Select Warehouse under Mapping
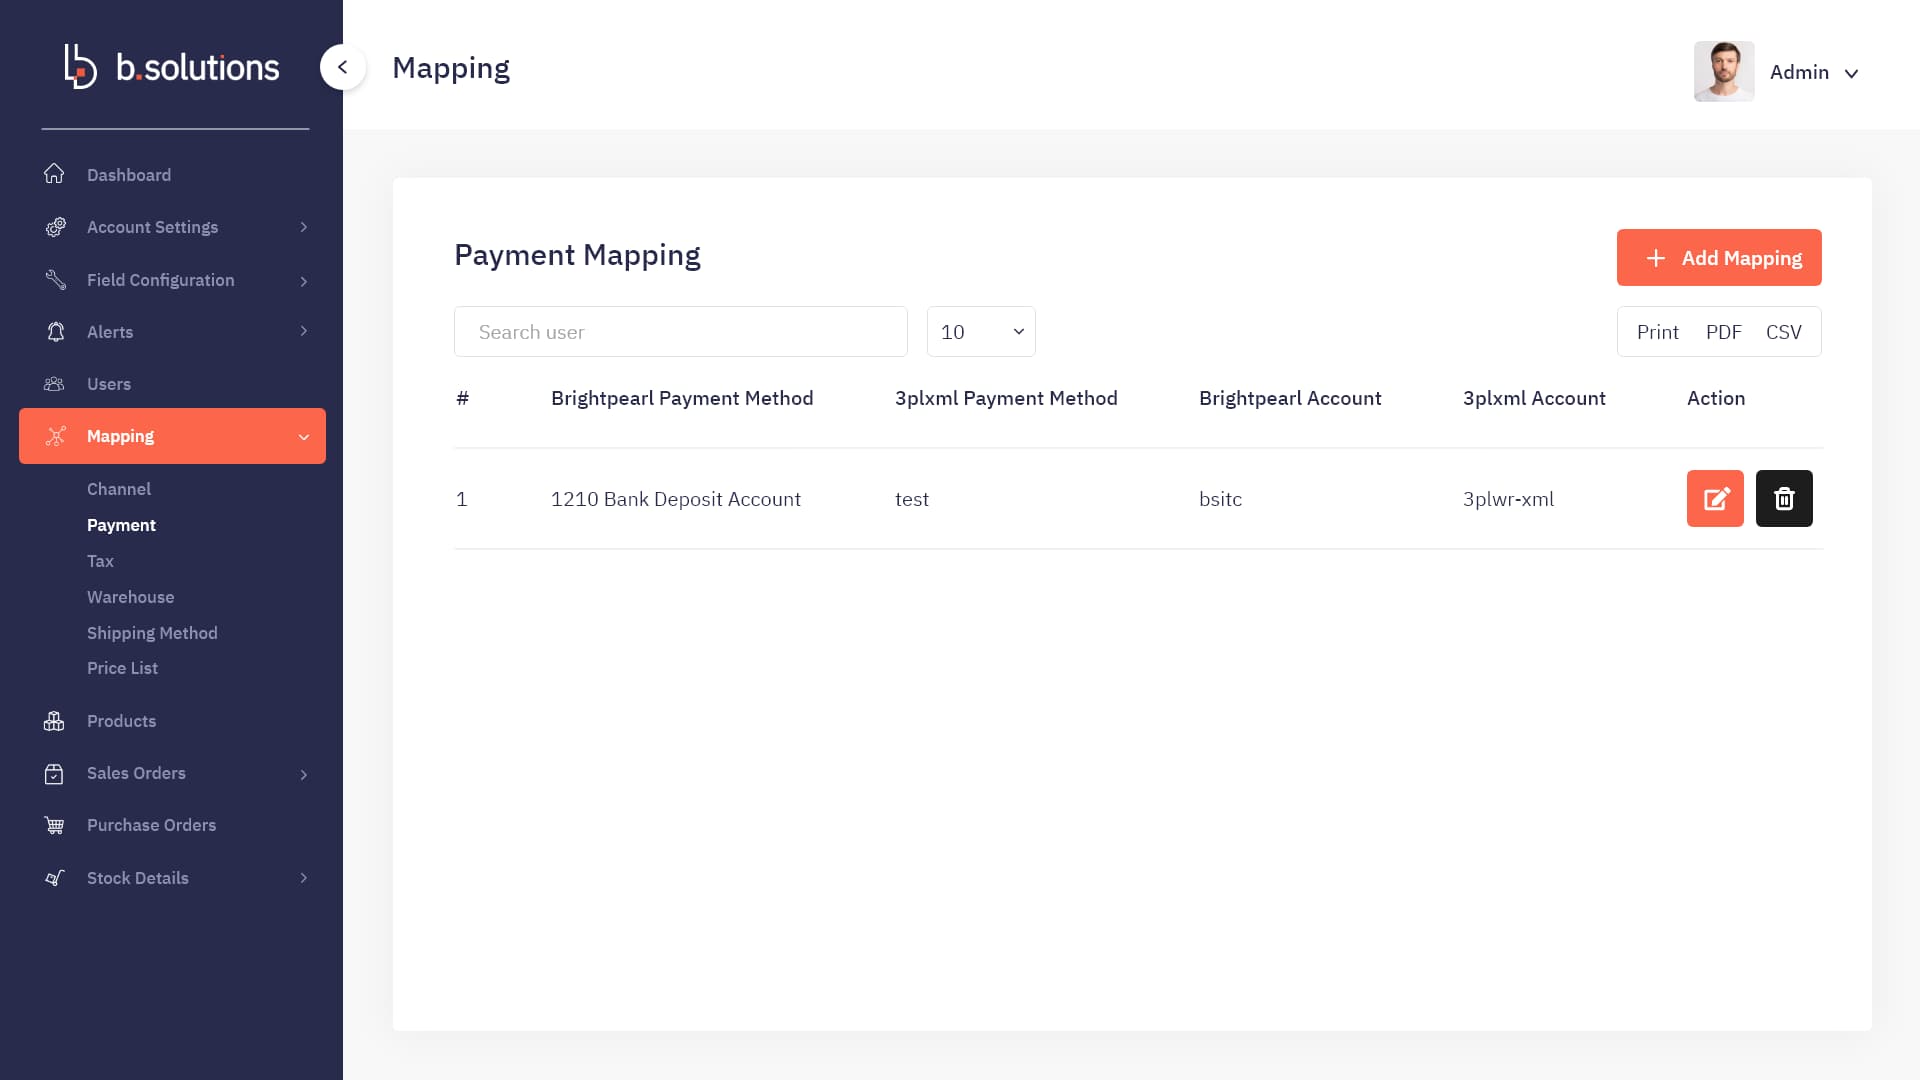Image resolution: width=1920 pixels, height=1080 pixels. (130, 597)
